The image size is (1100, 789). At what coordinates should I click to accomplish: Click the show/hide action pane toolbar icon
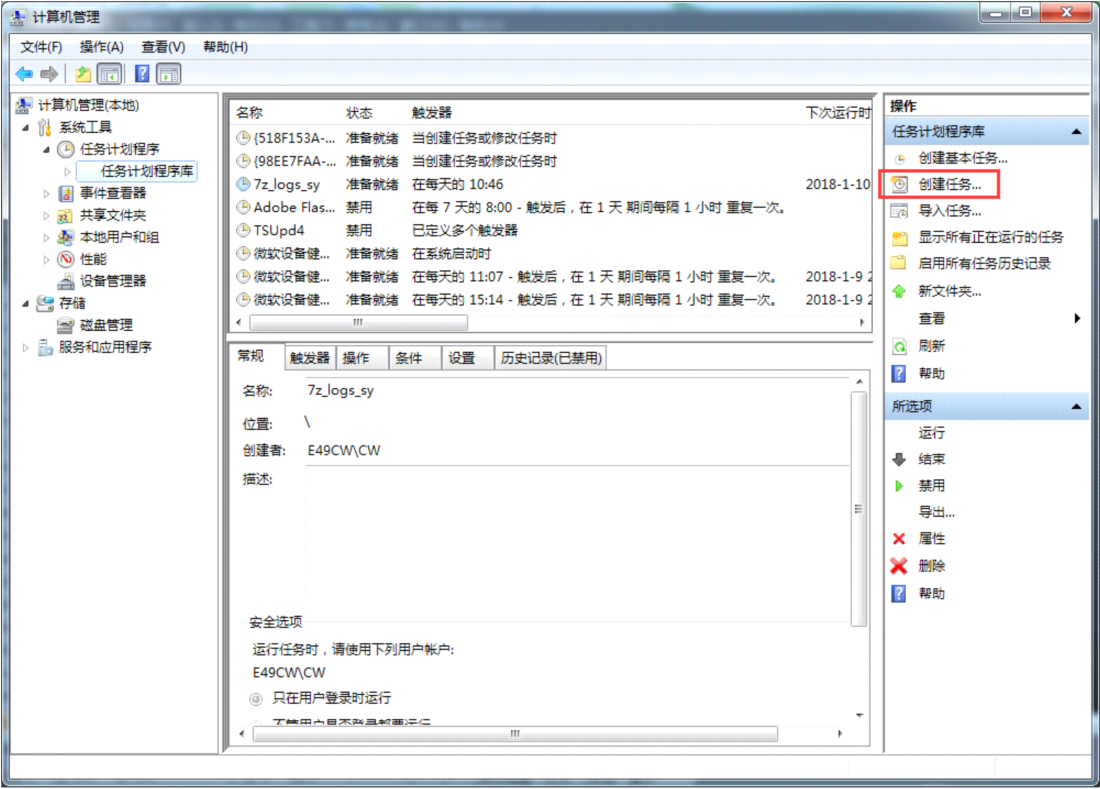[168, 74]
